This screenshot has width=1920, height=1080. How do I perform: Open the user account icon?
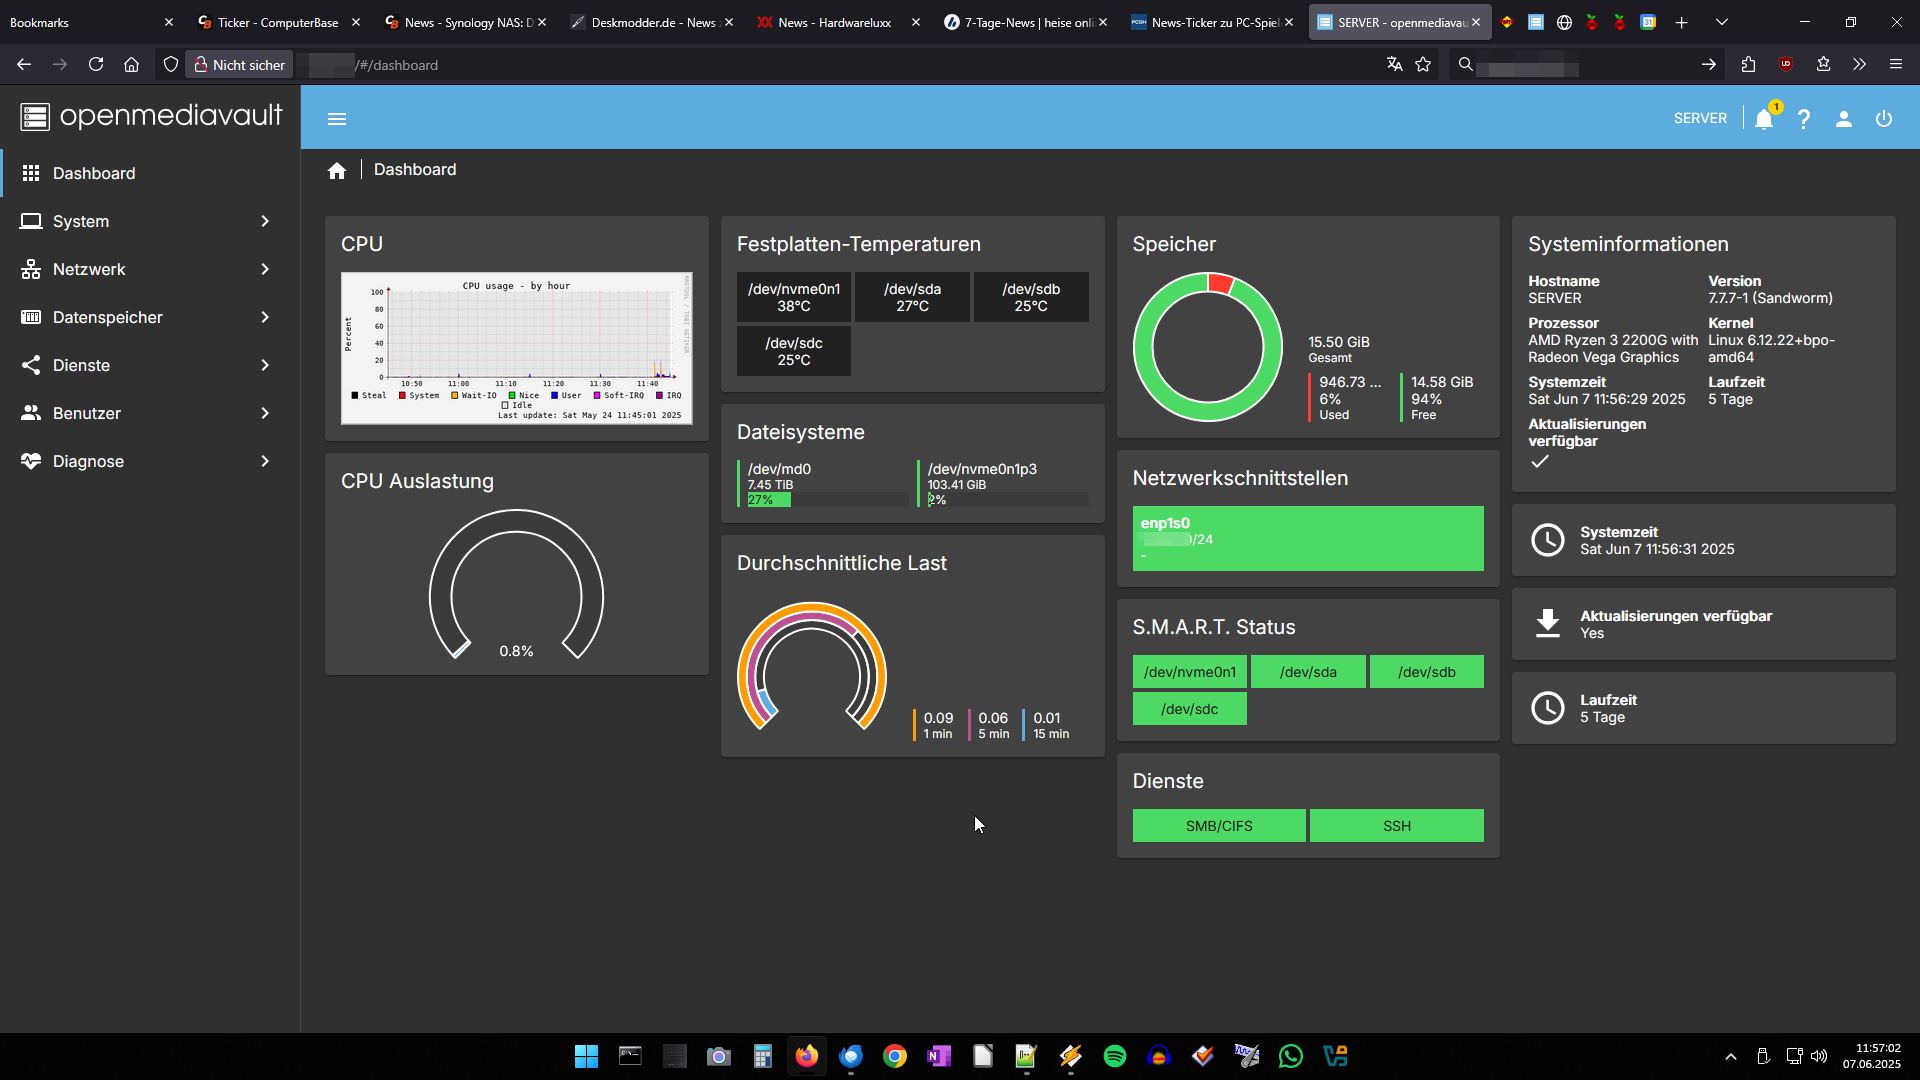pyautogui.click(x=1844, y=119)
